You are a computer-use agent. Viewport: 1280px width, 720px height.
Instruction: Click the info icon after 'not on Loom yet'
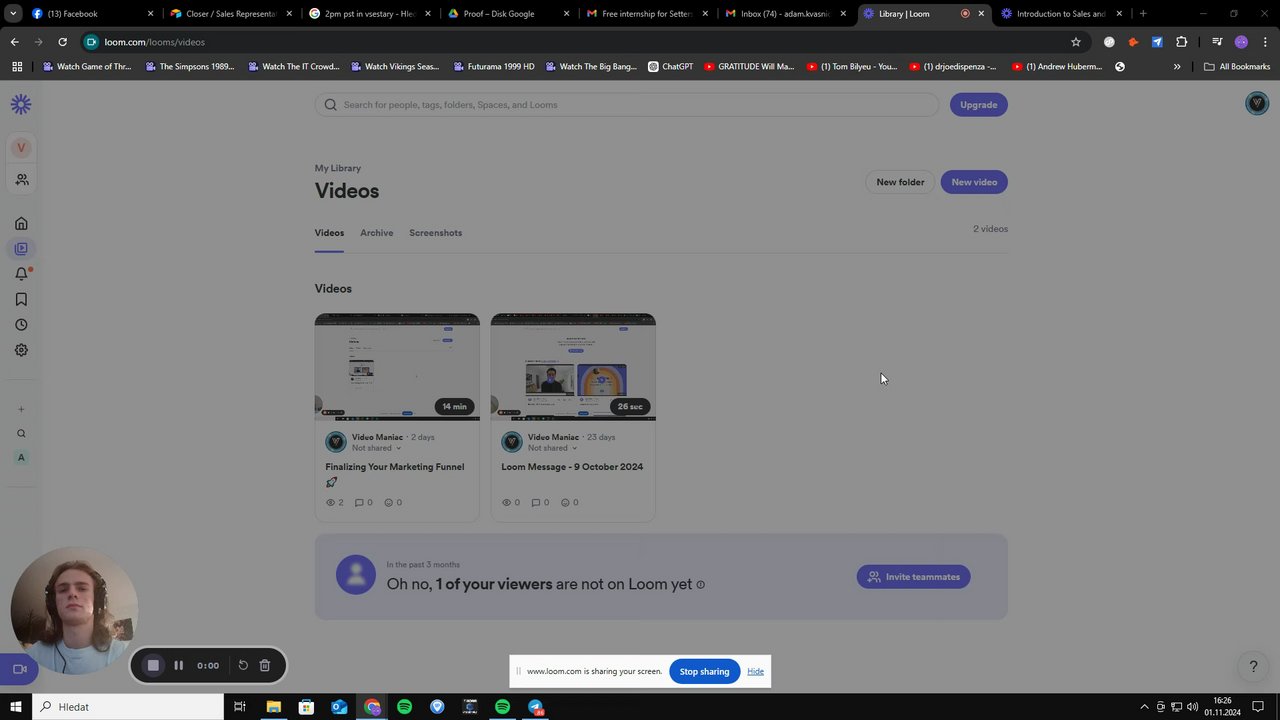(x=700, y=584)
